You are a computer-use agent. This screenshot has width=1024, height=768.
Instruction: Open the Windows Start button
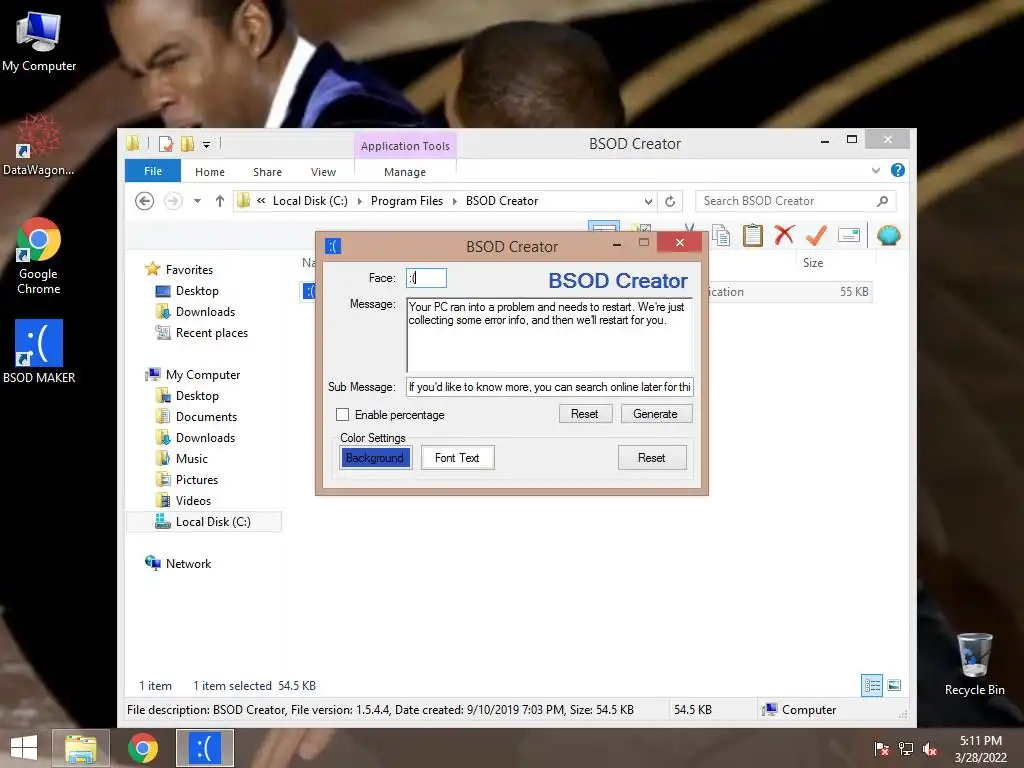point(24,748)
